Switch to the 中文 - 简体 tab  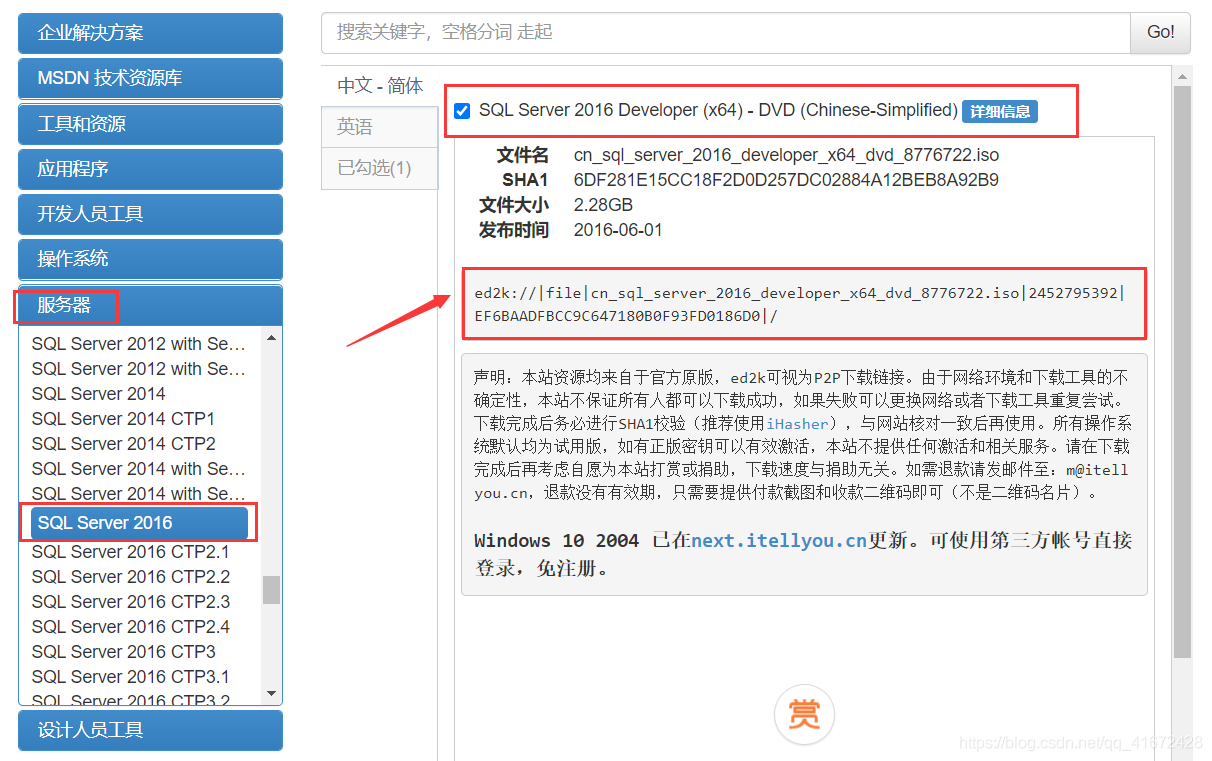pos(380,86)
